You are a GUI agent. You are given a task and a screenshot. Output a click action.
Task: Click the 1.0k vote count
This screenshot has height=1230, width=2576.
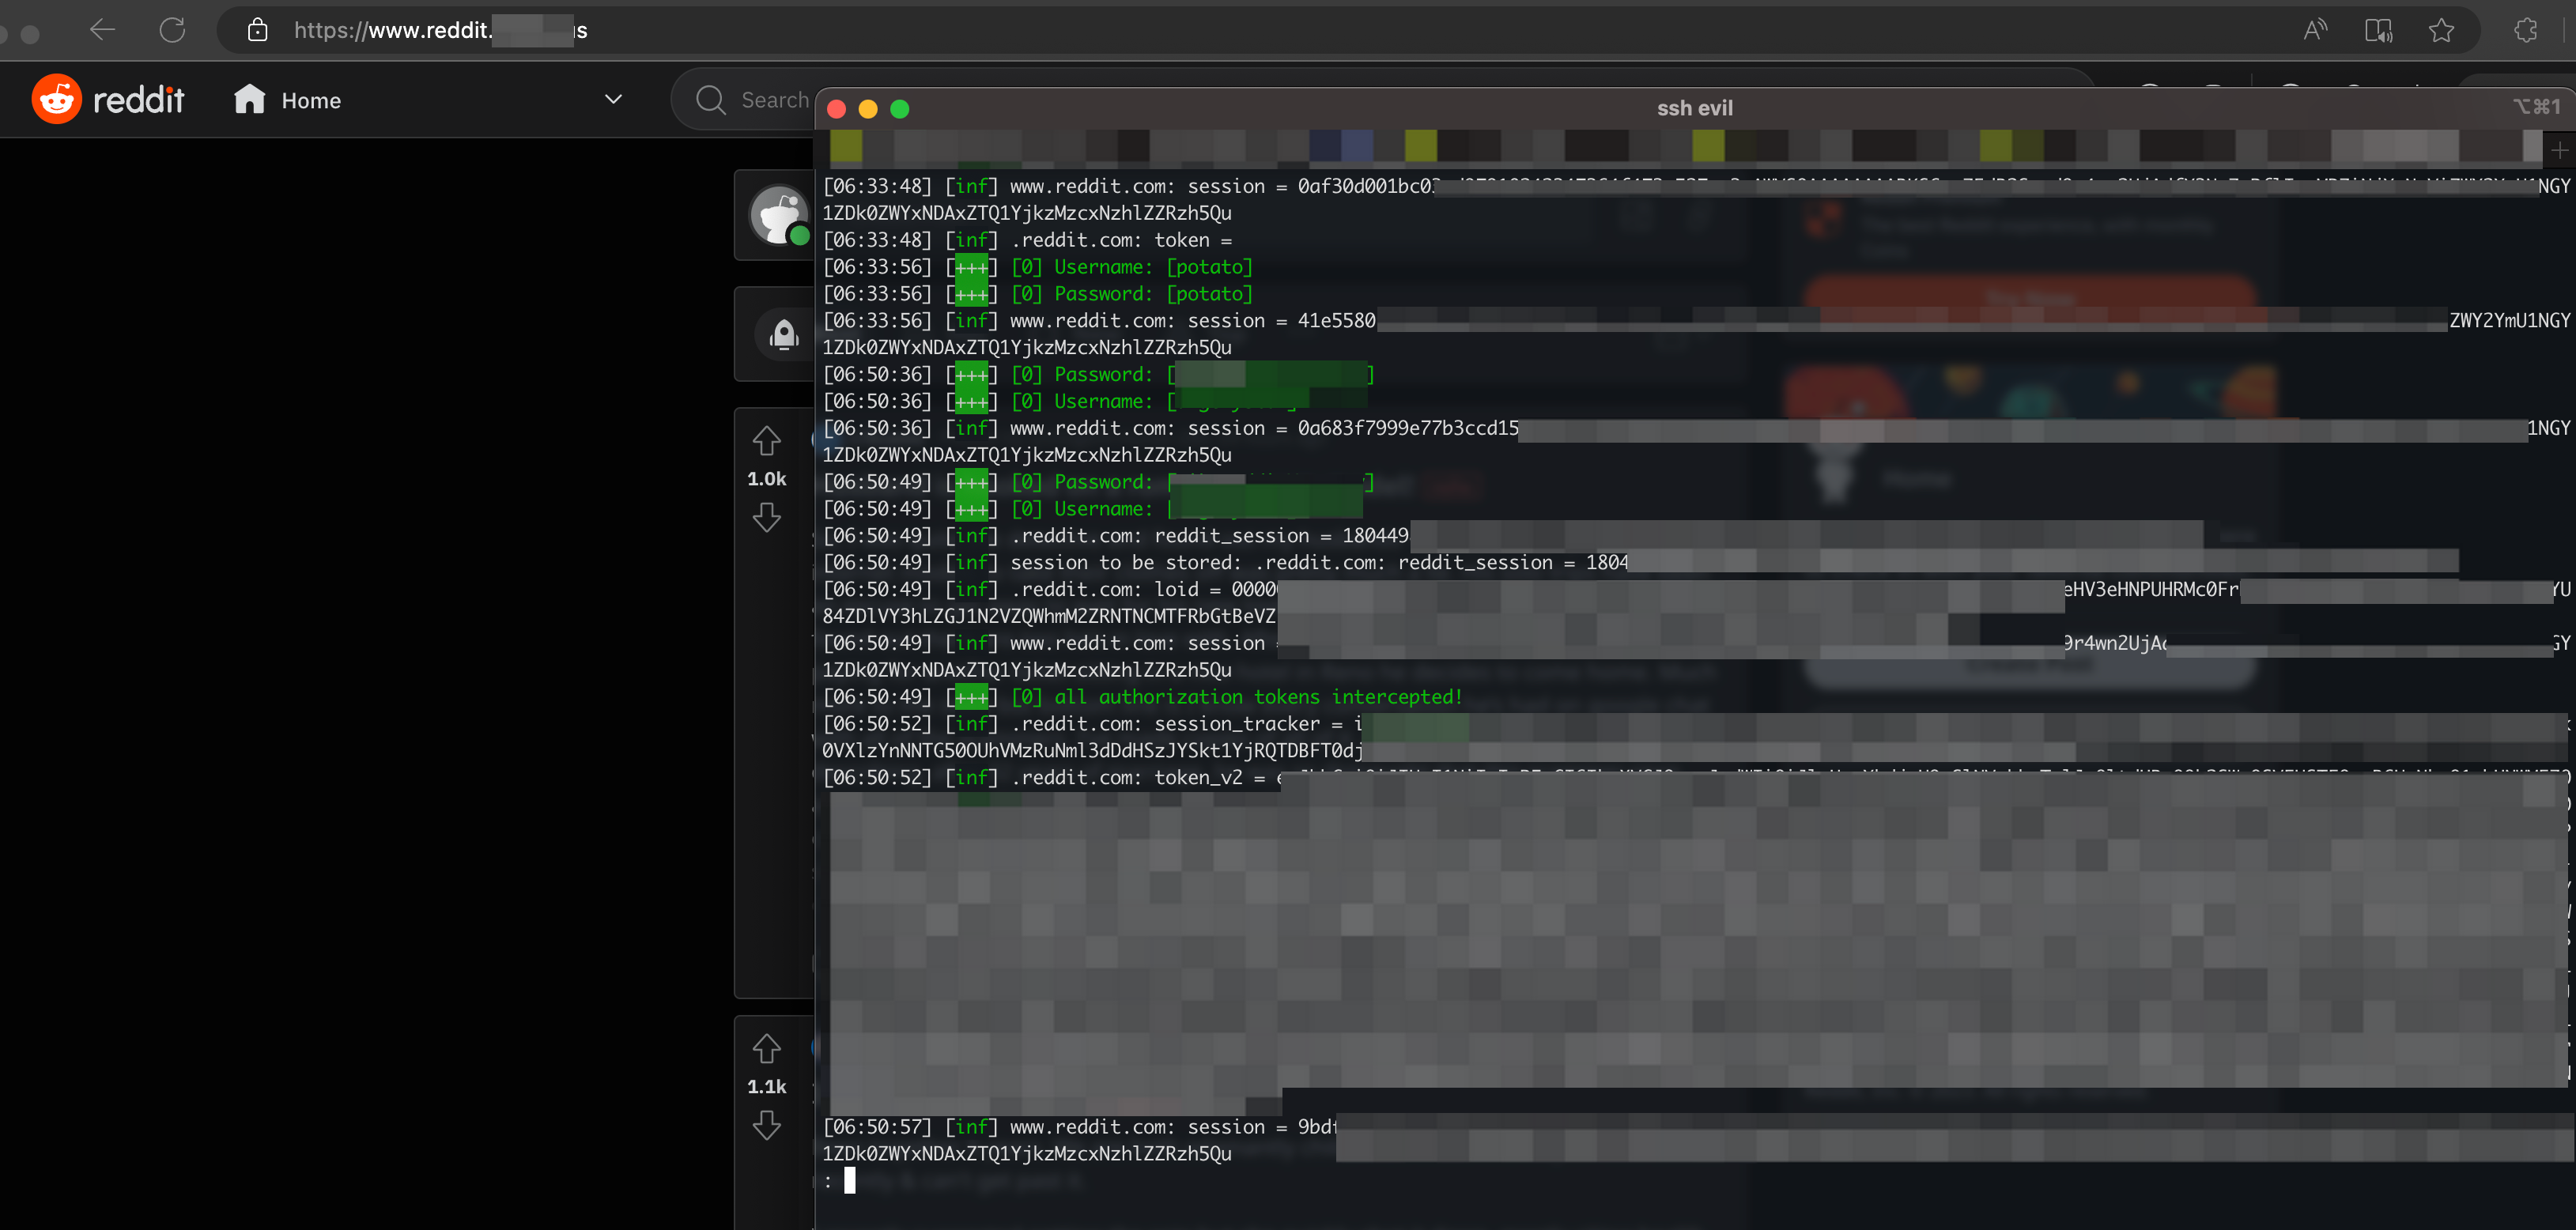(x=766, y=479)
